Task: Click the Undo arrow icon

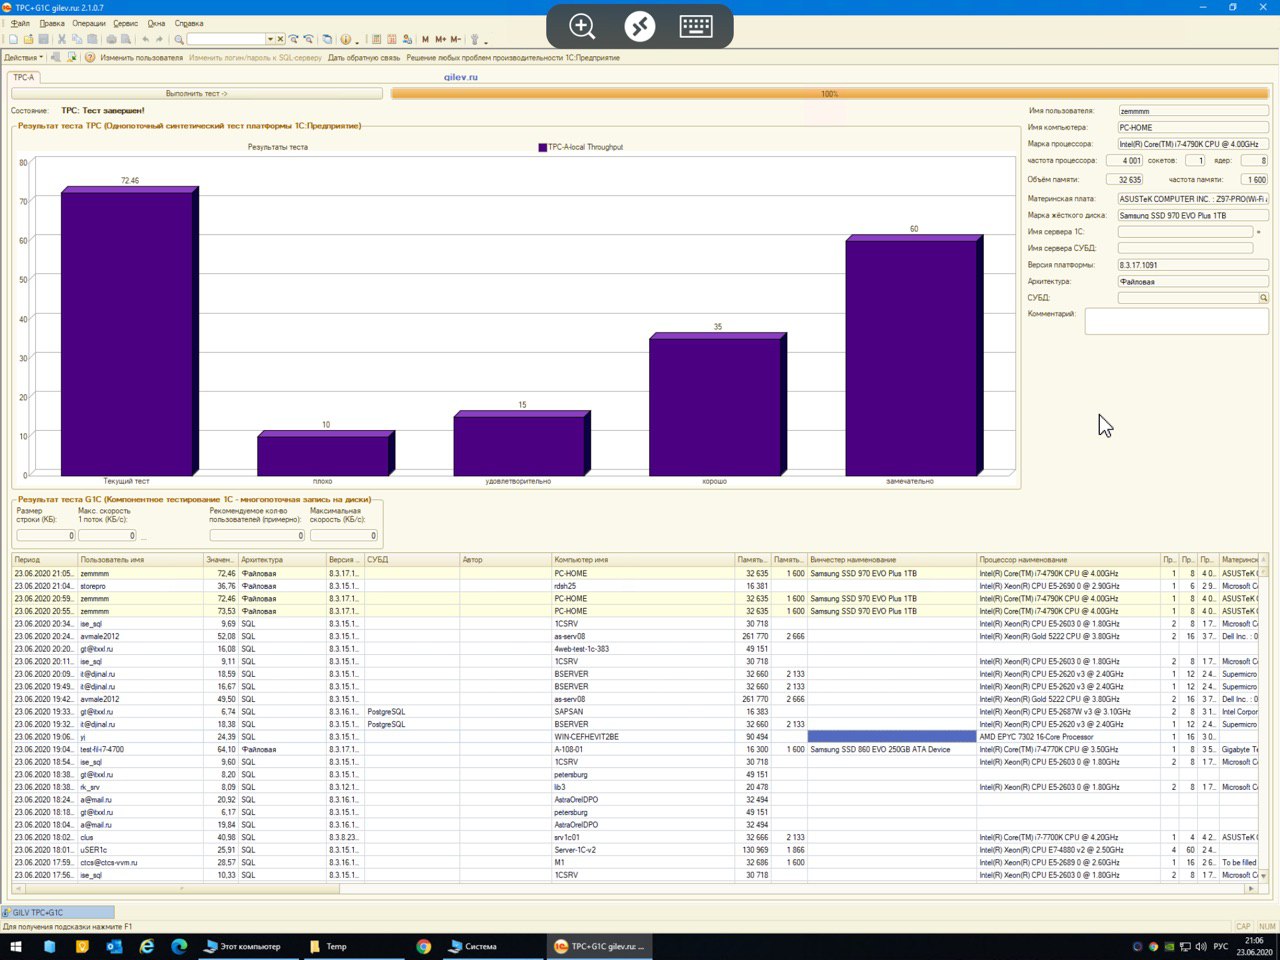Action: point(146,39)
